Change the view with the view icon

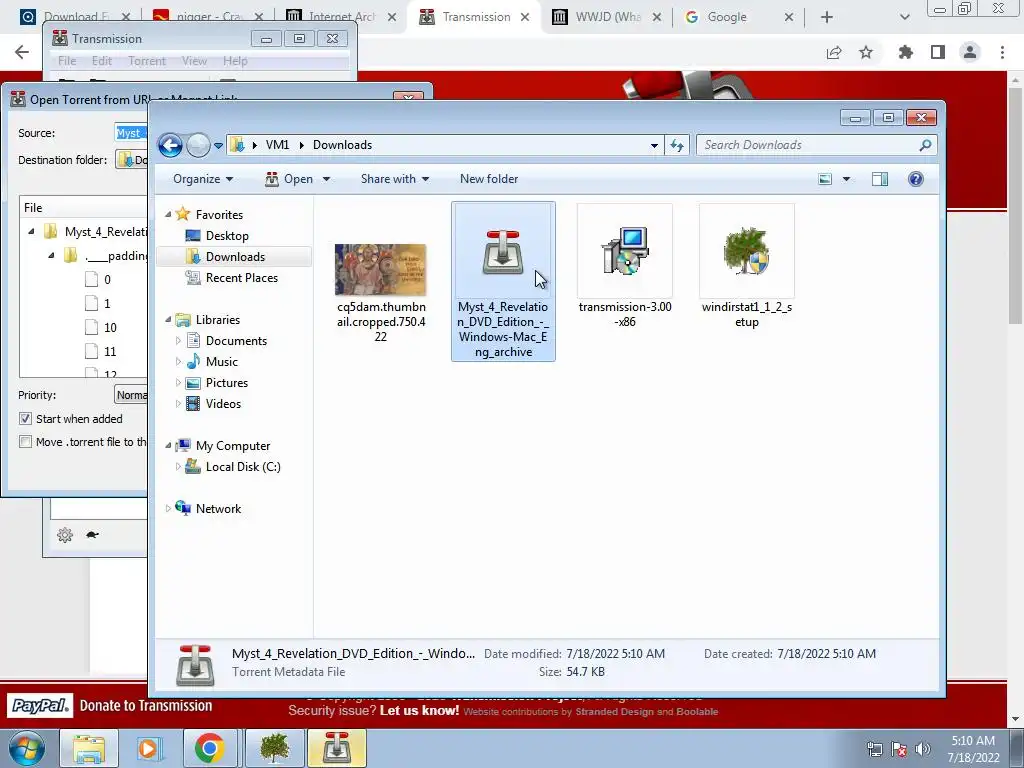tap(825, 179)
